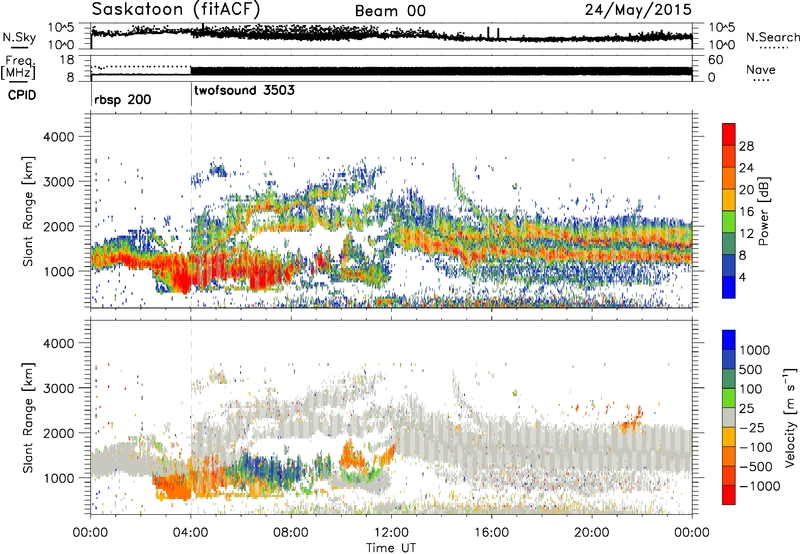Click the 'Freq. [MHz]' axis label
Viewport: 800px width, 554px height.
point(18,69)
